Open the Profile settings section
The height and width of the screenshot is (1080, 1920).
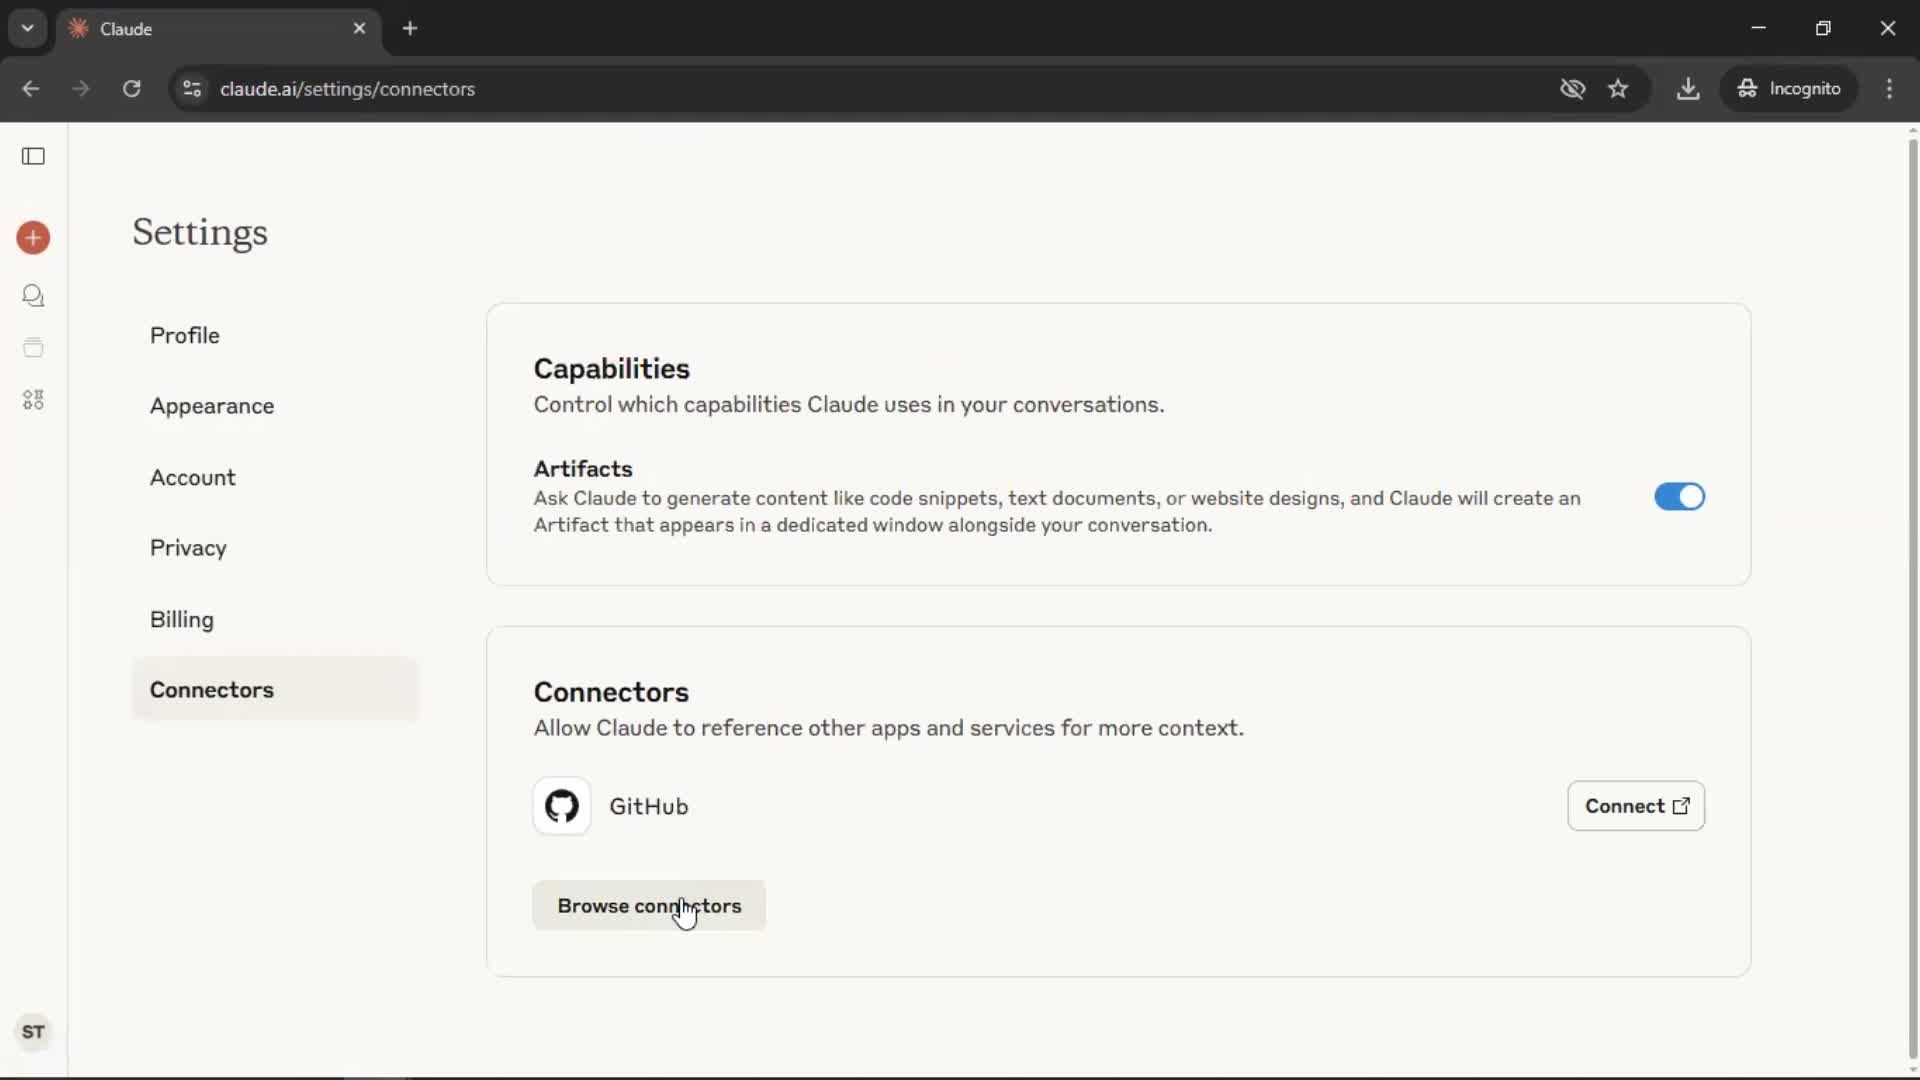click(275, 335)
